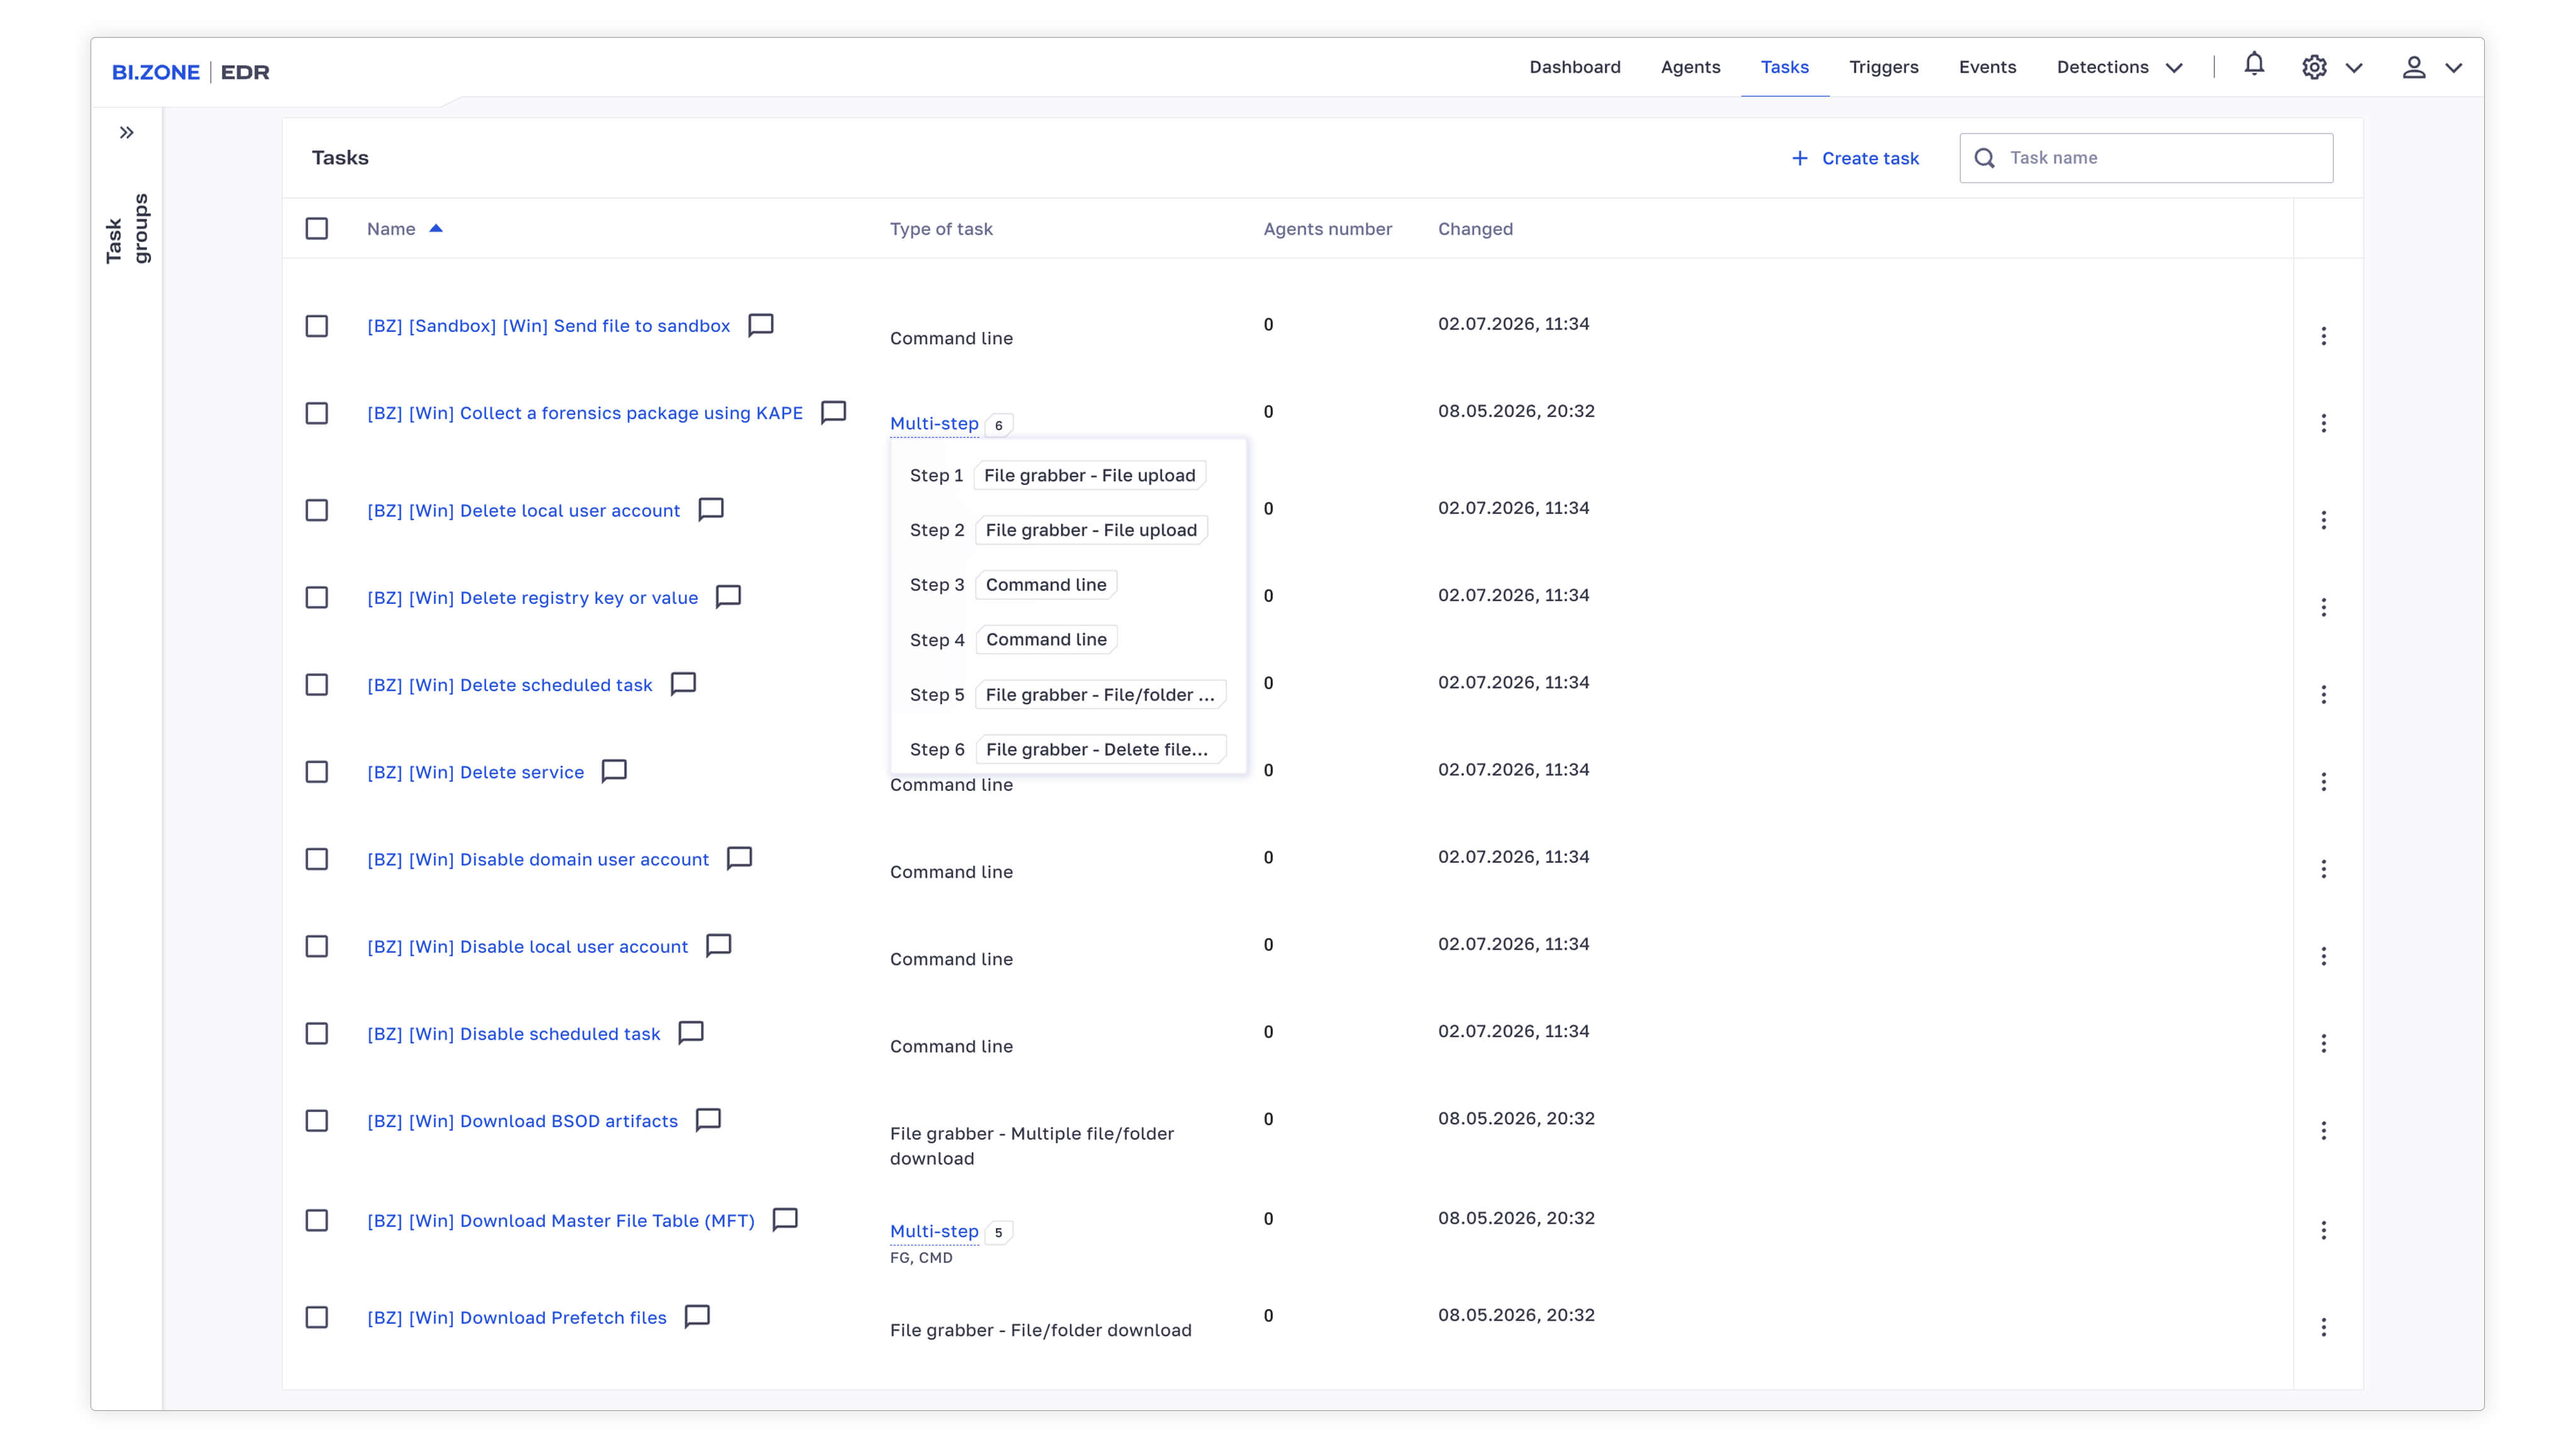Open comment icon for Delete registry key

click(728, 596)
